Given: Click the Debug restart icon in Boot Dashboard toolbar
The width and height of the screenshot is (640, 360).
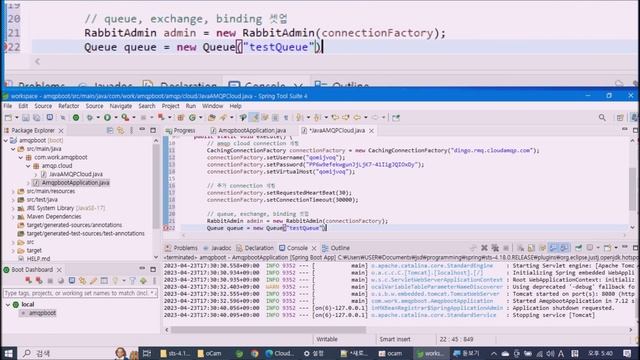Looking at the screenshot, I should (39, 281).
